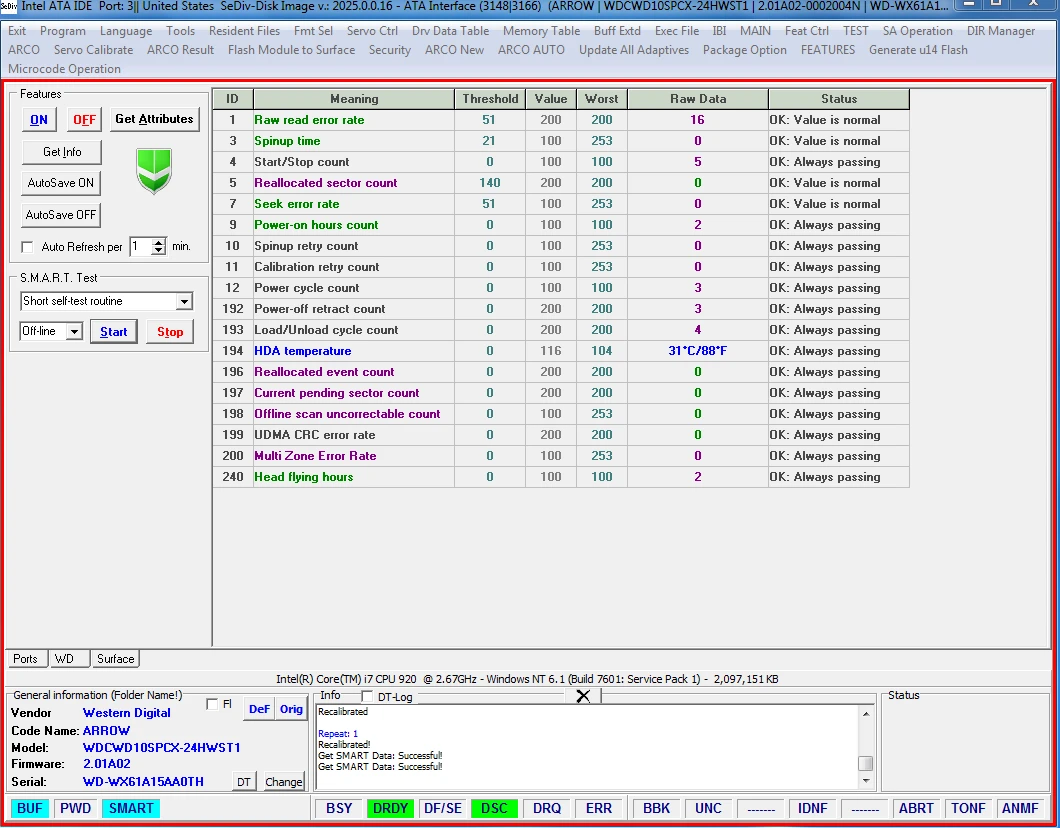
Task: Open the Resident Files menu
Action: 244,31
